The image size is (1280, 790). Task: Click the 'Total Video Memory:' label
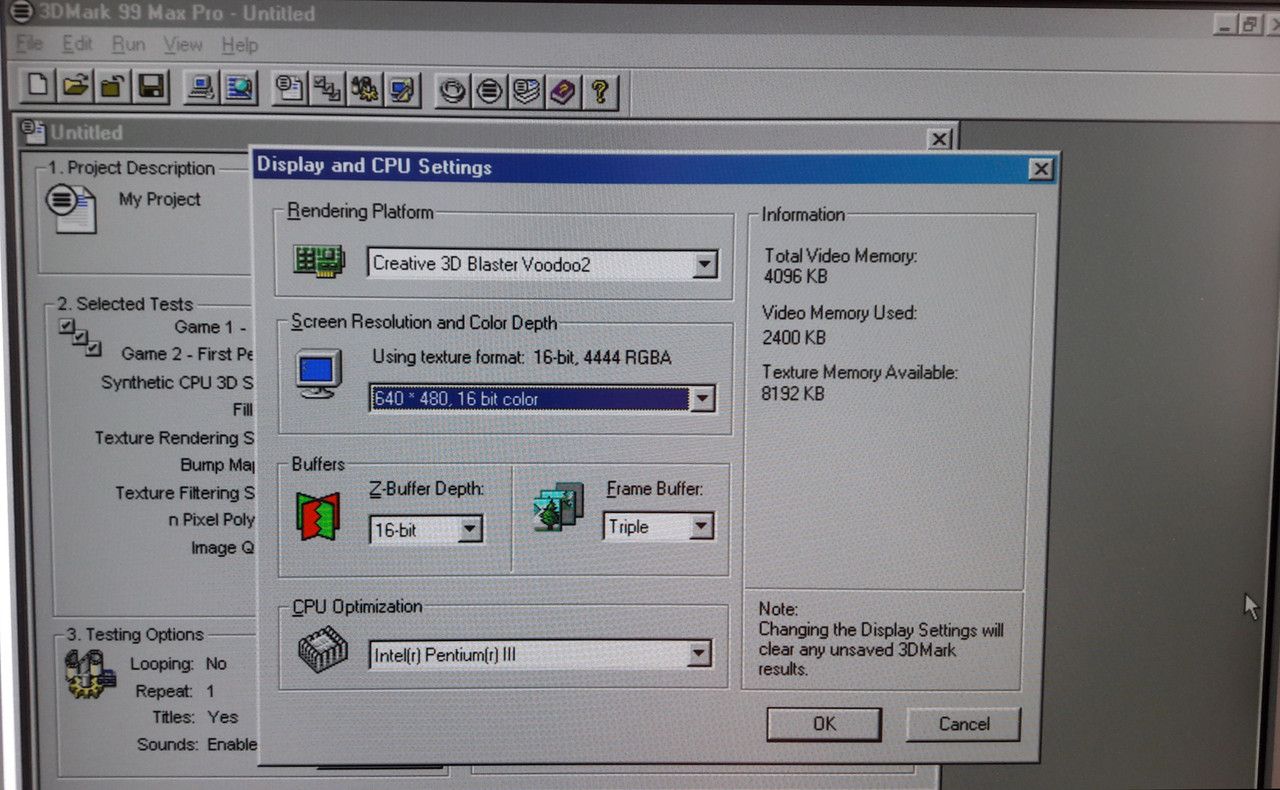click(x=840, y=256)
